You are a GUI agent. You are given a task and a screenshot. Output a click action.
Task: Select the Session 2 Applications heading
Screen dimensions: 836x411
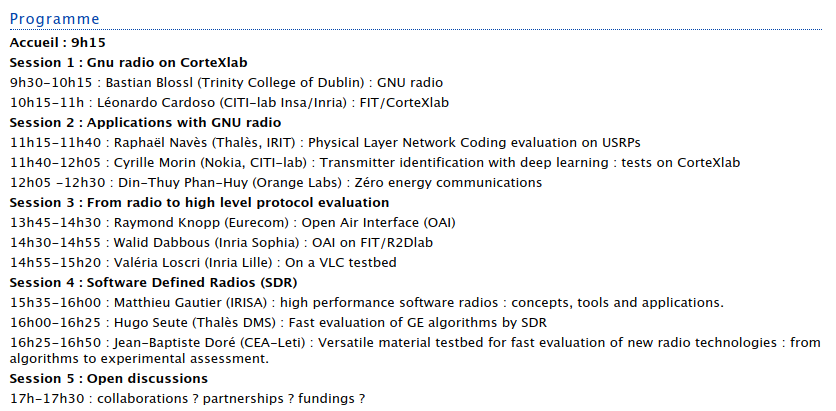coord(145,122)
